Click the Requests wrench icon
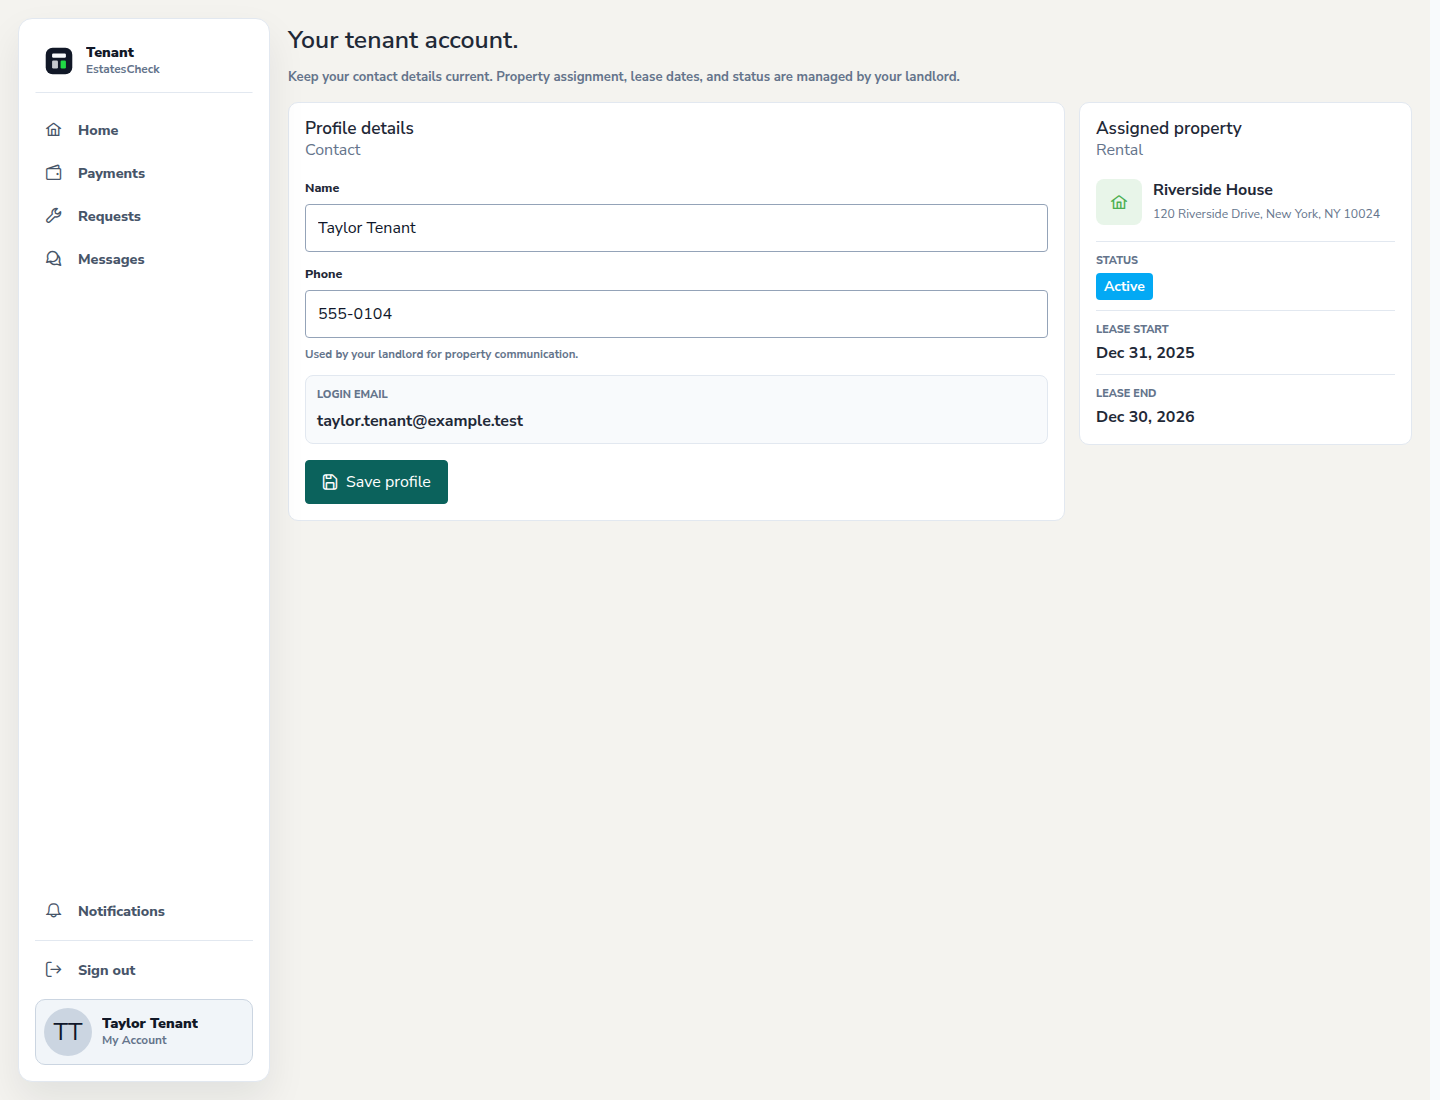Image resolution: width=1440 pixels, height=1100 pixels. (54, 216)
